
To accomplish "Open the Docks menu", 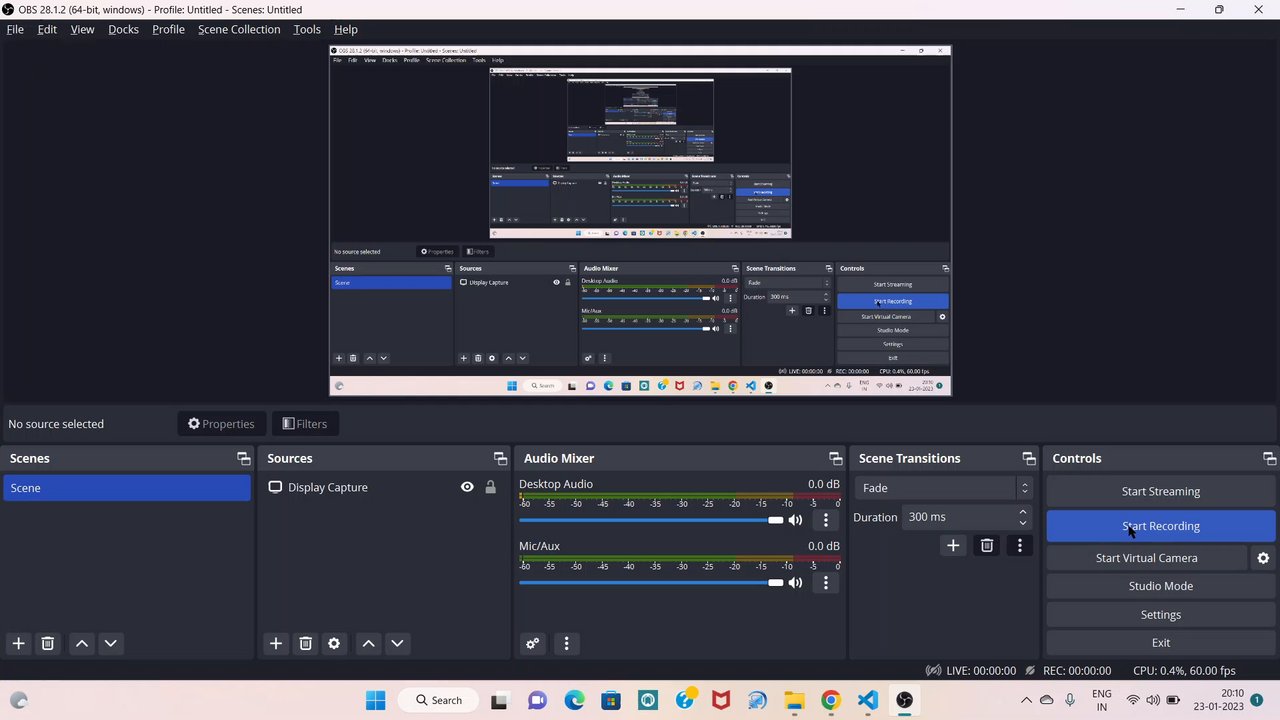I will click(x=123, y=29).
